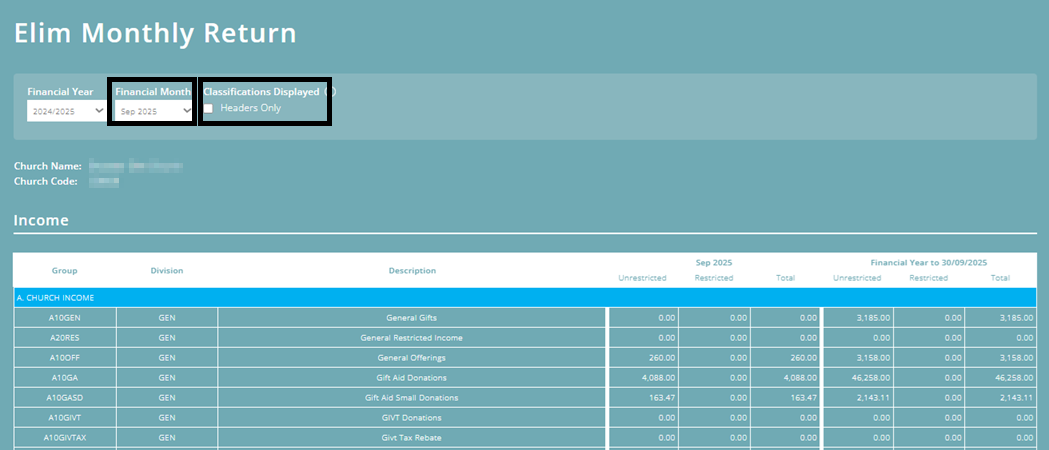Click GEN division in the A10GEN row
The width and height of the screenshot is (1049, 450).
click(x=167, y=318)
